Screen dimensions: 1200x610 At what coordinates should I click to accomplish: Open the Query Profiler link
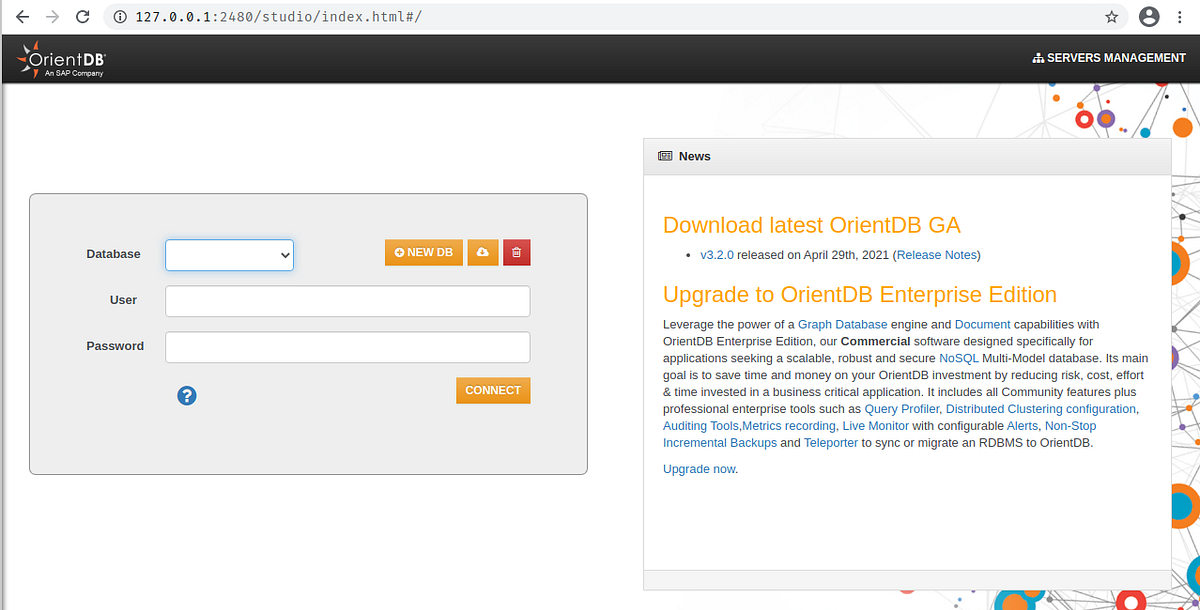point(902,409)
